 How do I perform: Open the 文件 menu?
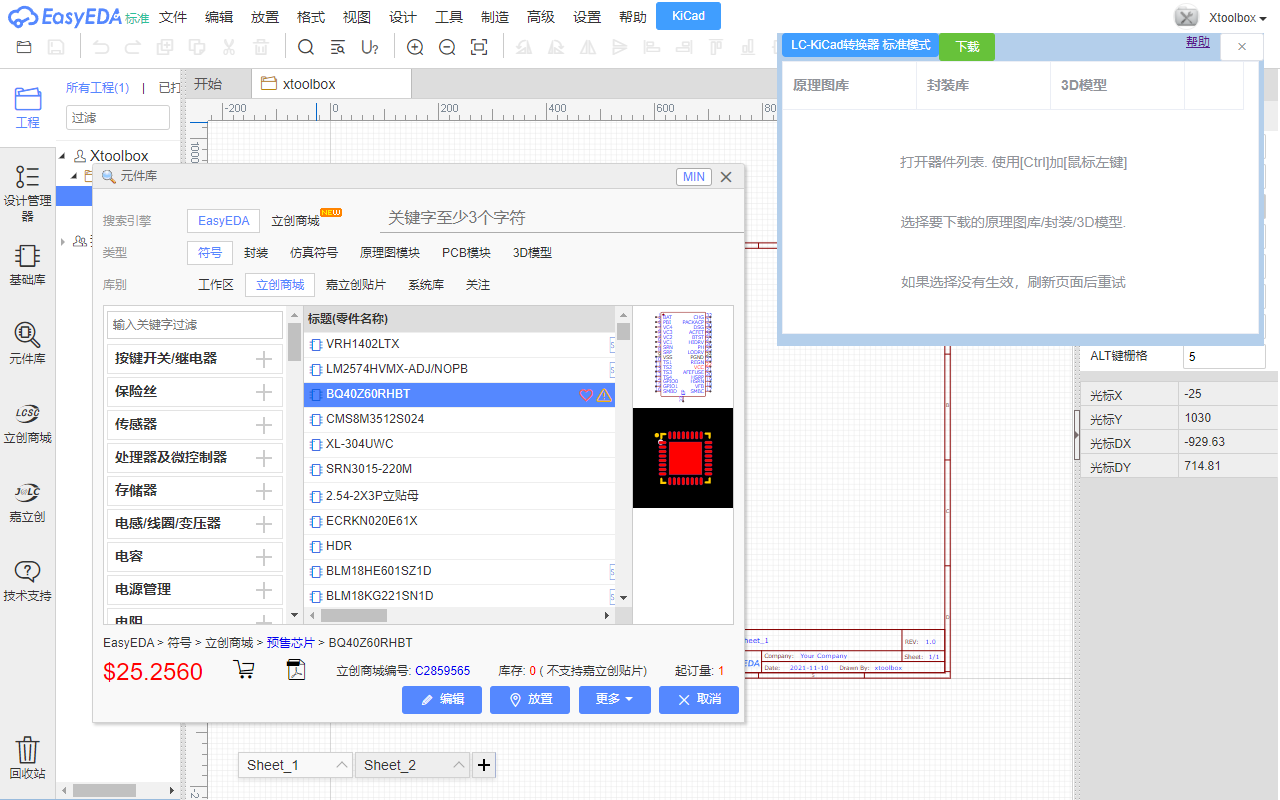click(x=173, y=17)
